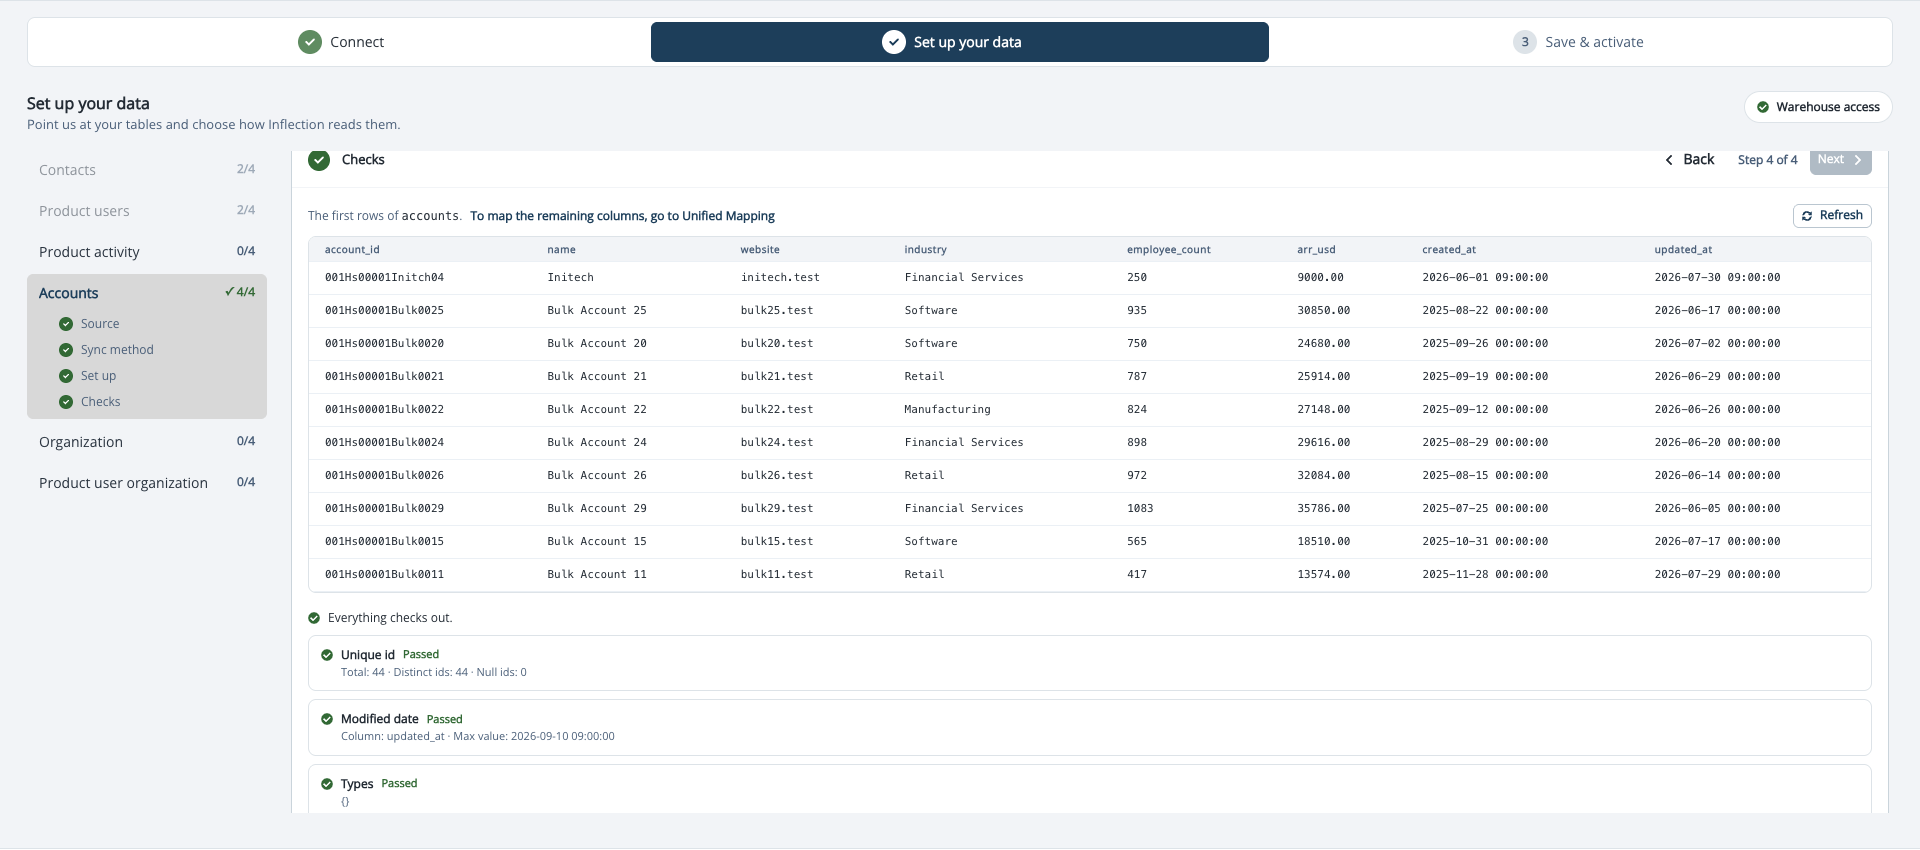The height and width of the screenshot is (850, 1920).
Task: Open the Connect step
Action: (x=340, y=42)
